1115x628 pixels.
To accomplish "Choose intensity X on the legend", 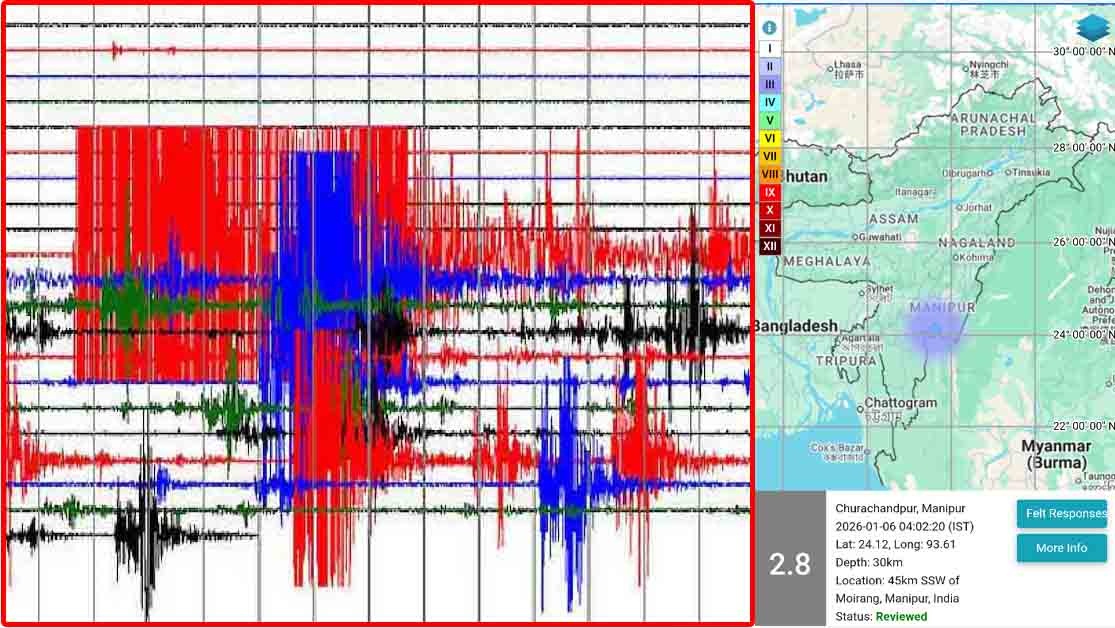I will (x=769, y=210).
